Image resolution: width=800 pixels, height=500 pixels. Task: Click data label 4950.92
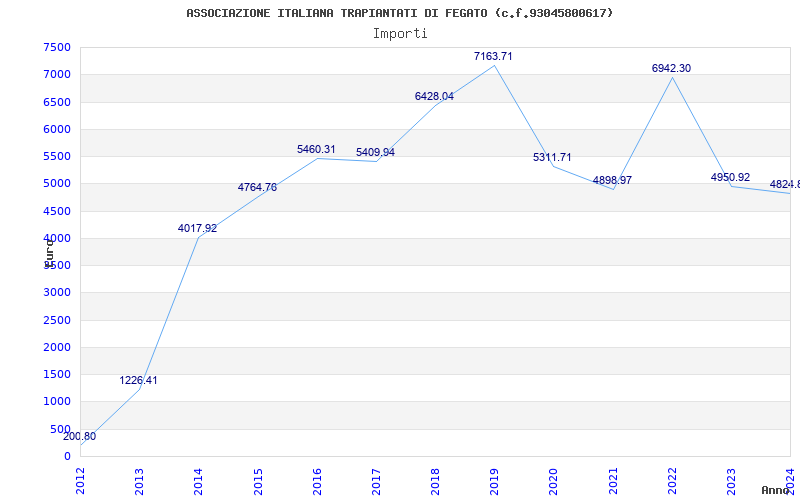click(731, 178)
